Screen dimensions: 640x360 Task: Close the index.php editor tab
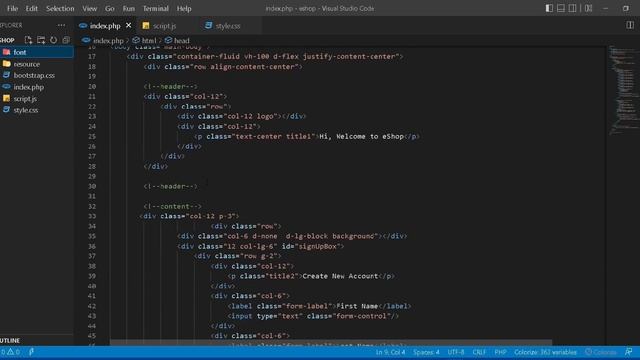click(129, 25)
